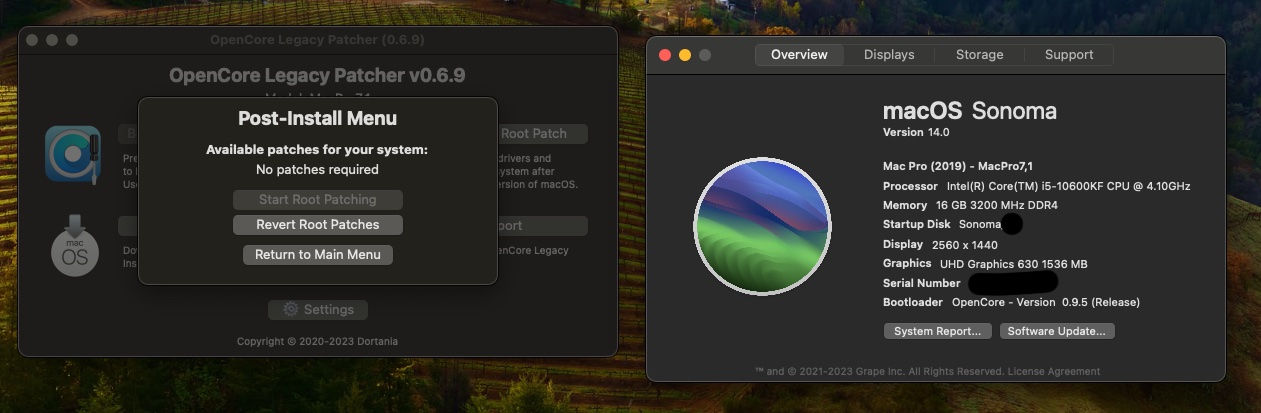Click the OpenCore Legacy Patcher v0.6.9 heading
The width and height of the screenshot is (1261, 413).
317,76
